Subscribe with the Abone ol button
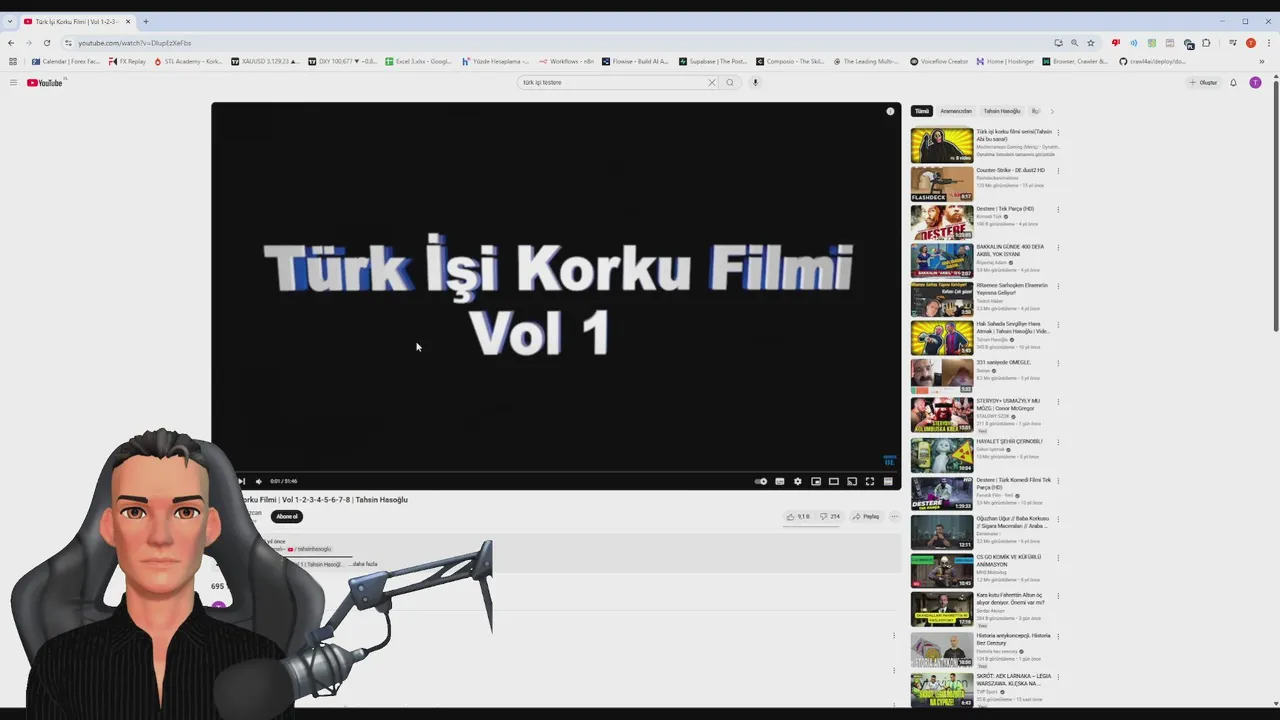 click(287, 516)
